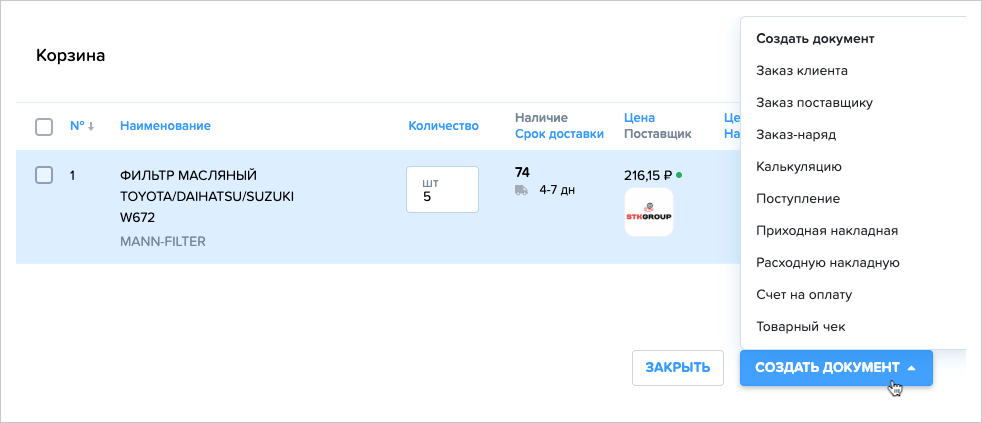982x423 pixels.
Task: Pick Приходная накладная from the list
Action: pos(827,231)
